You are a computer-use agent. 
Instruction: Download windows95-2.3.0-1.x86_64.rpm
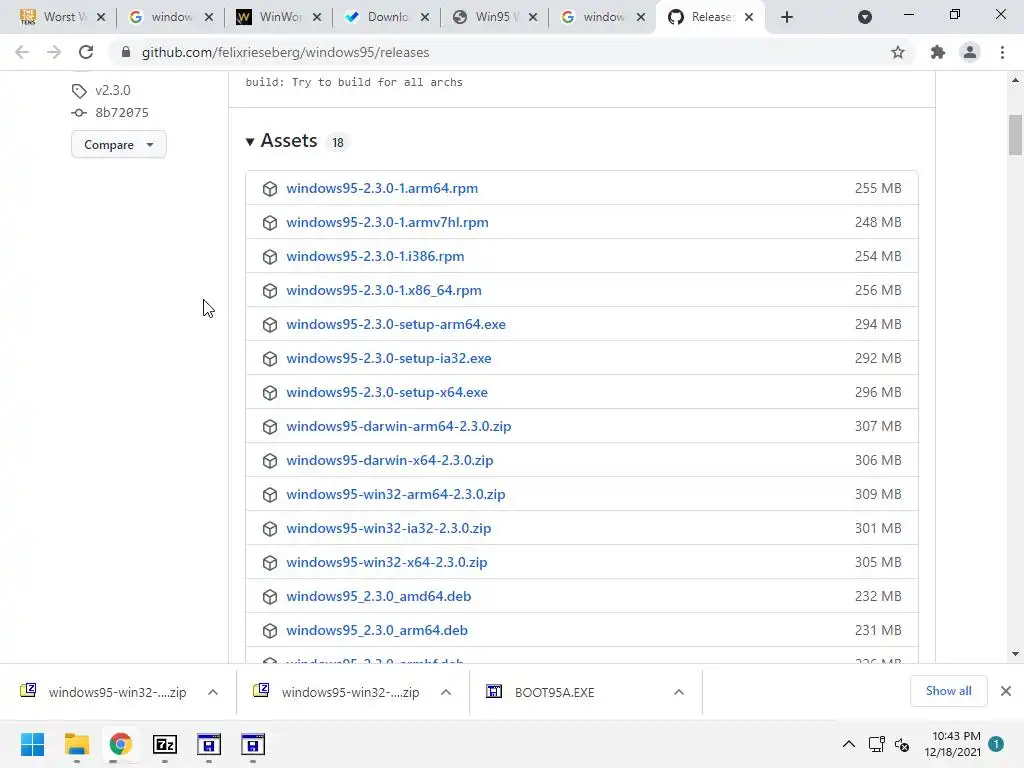pyautogui.click(x=383, y=290)
